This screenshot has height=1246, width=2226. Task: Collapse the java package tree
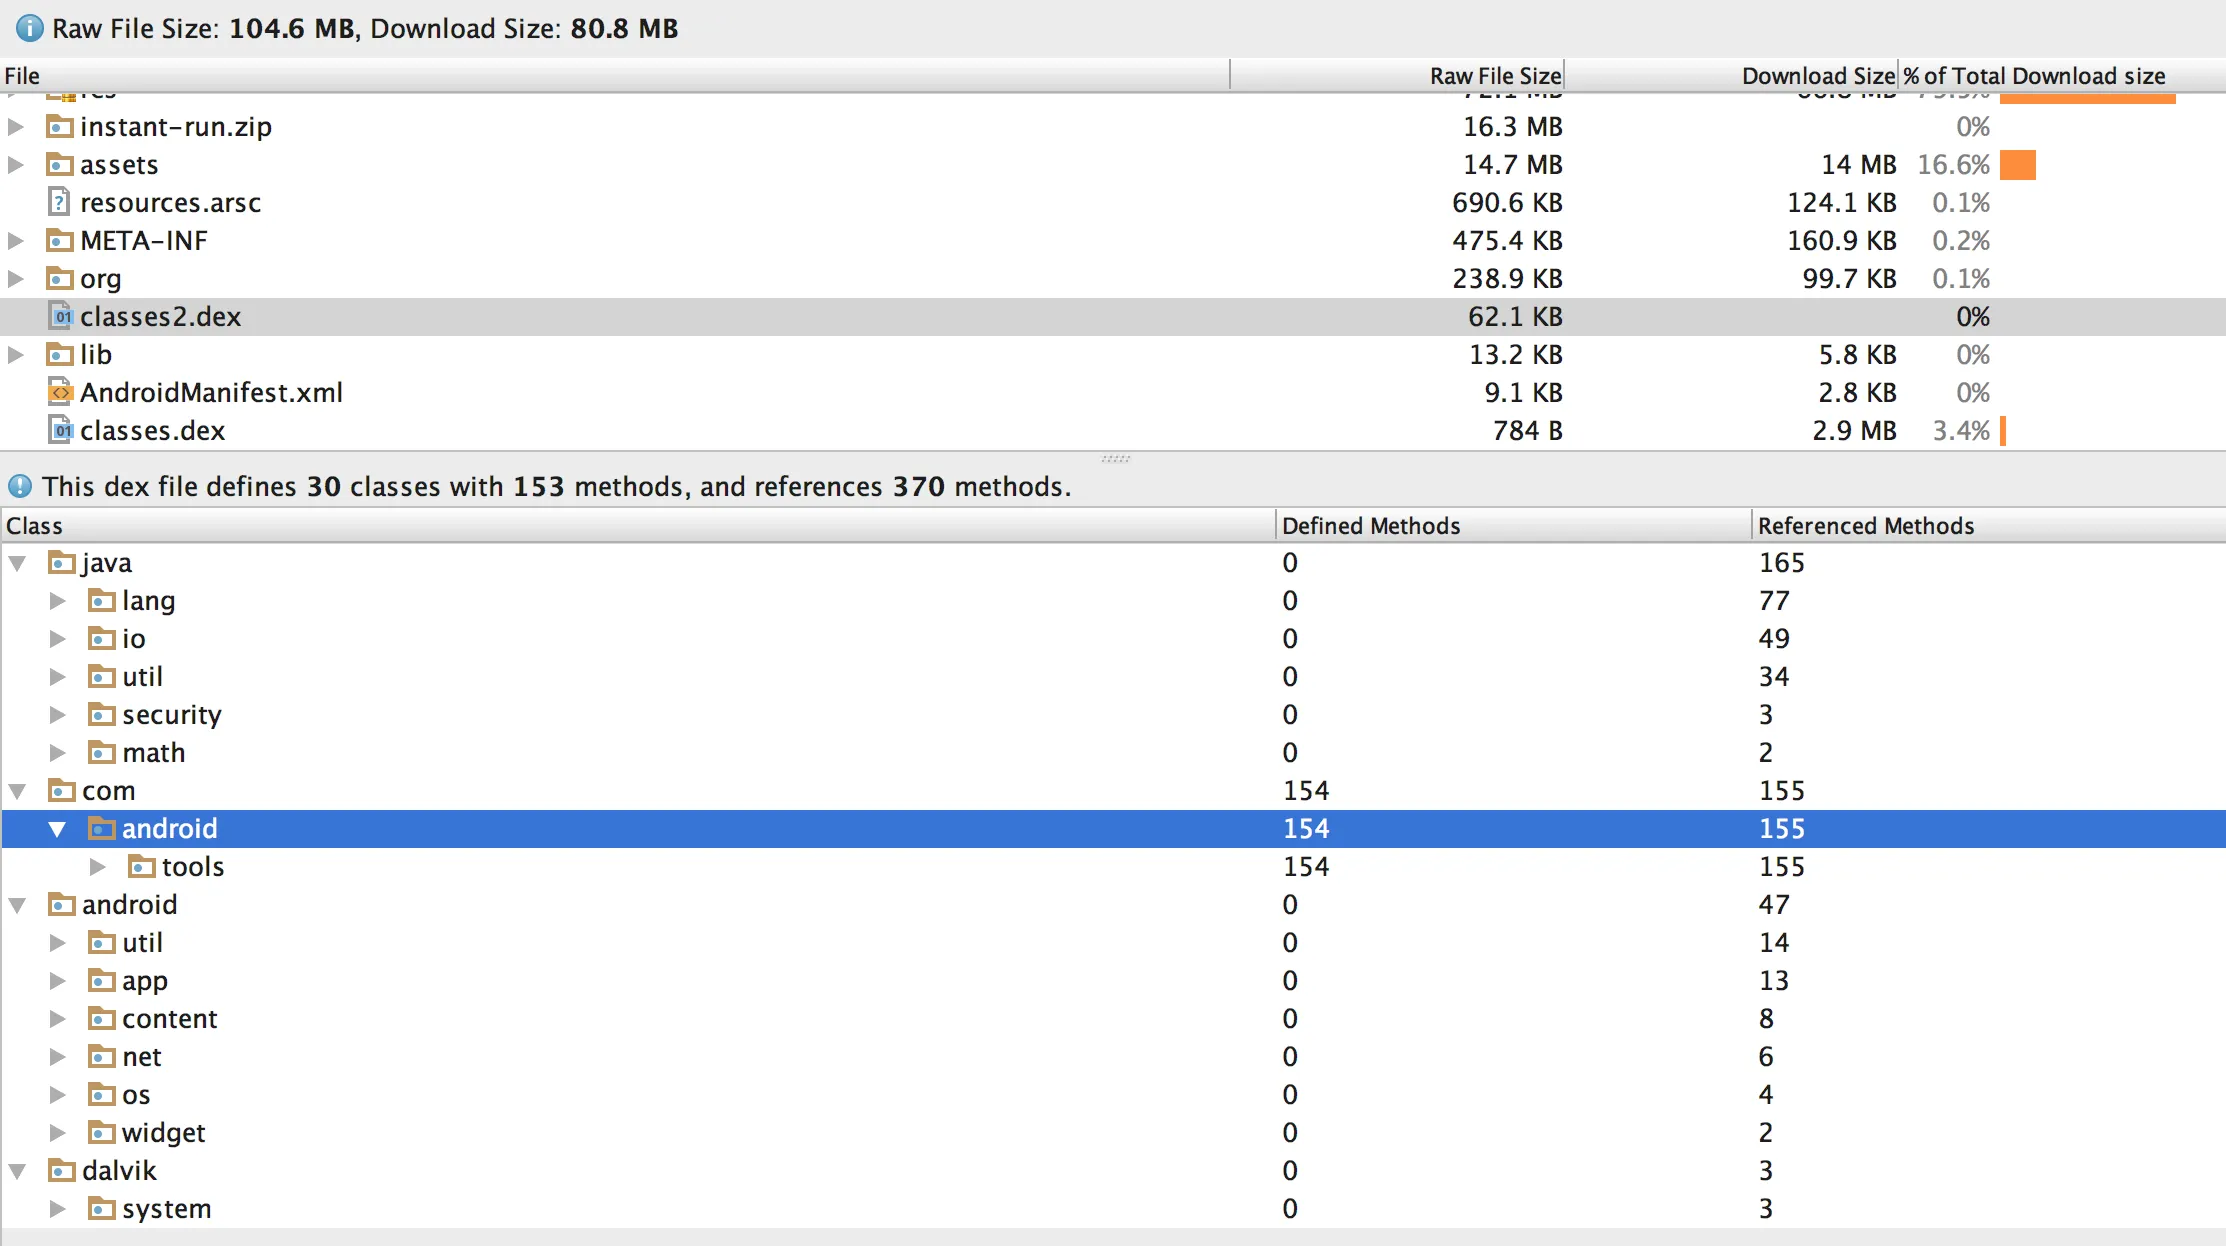[17, 563]
